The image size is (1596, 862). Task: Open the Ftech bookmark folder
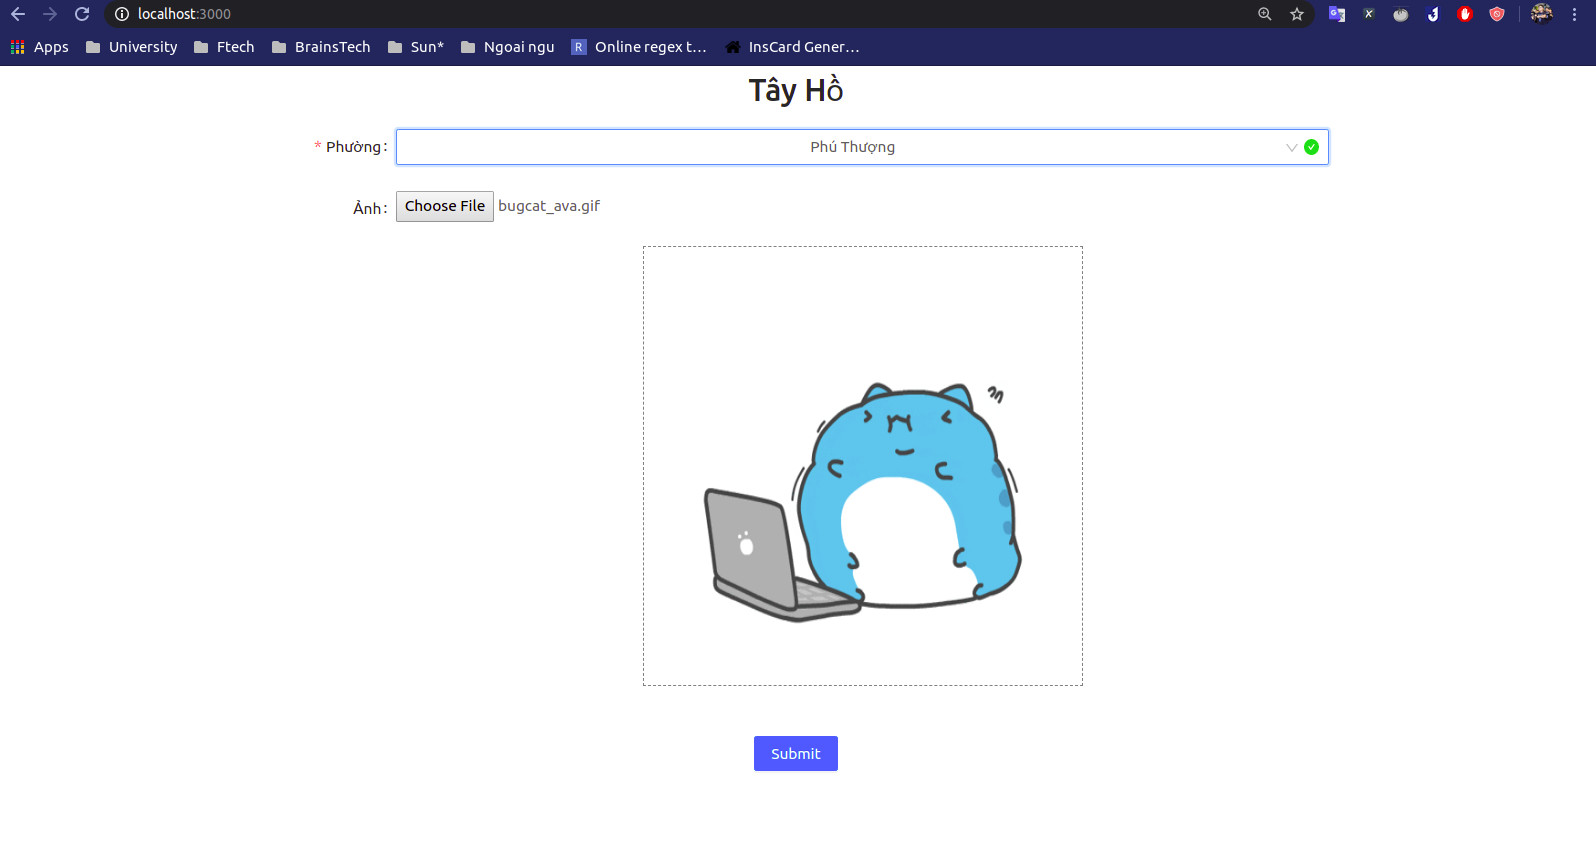[224, 47]
